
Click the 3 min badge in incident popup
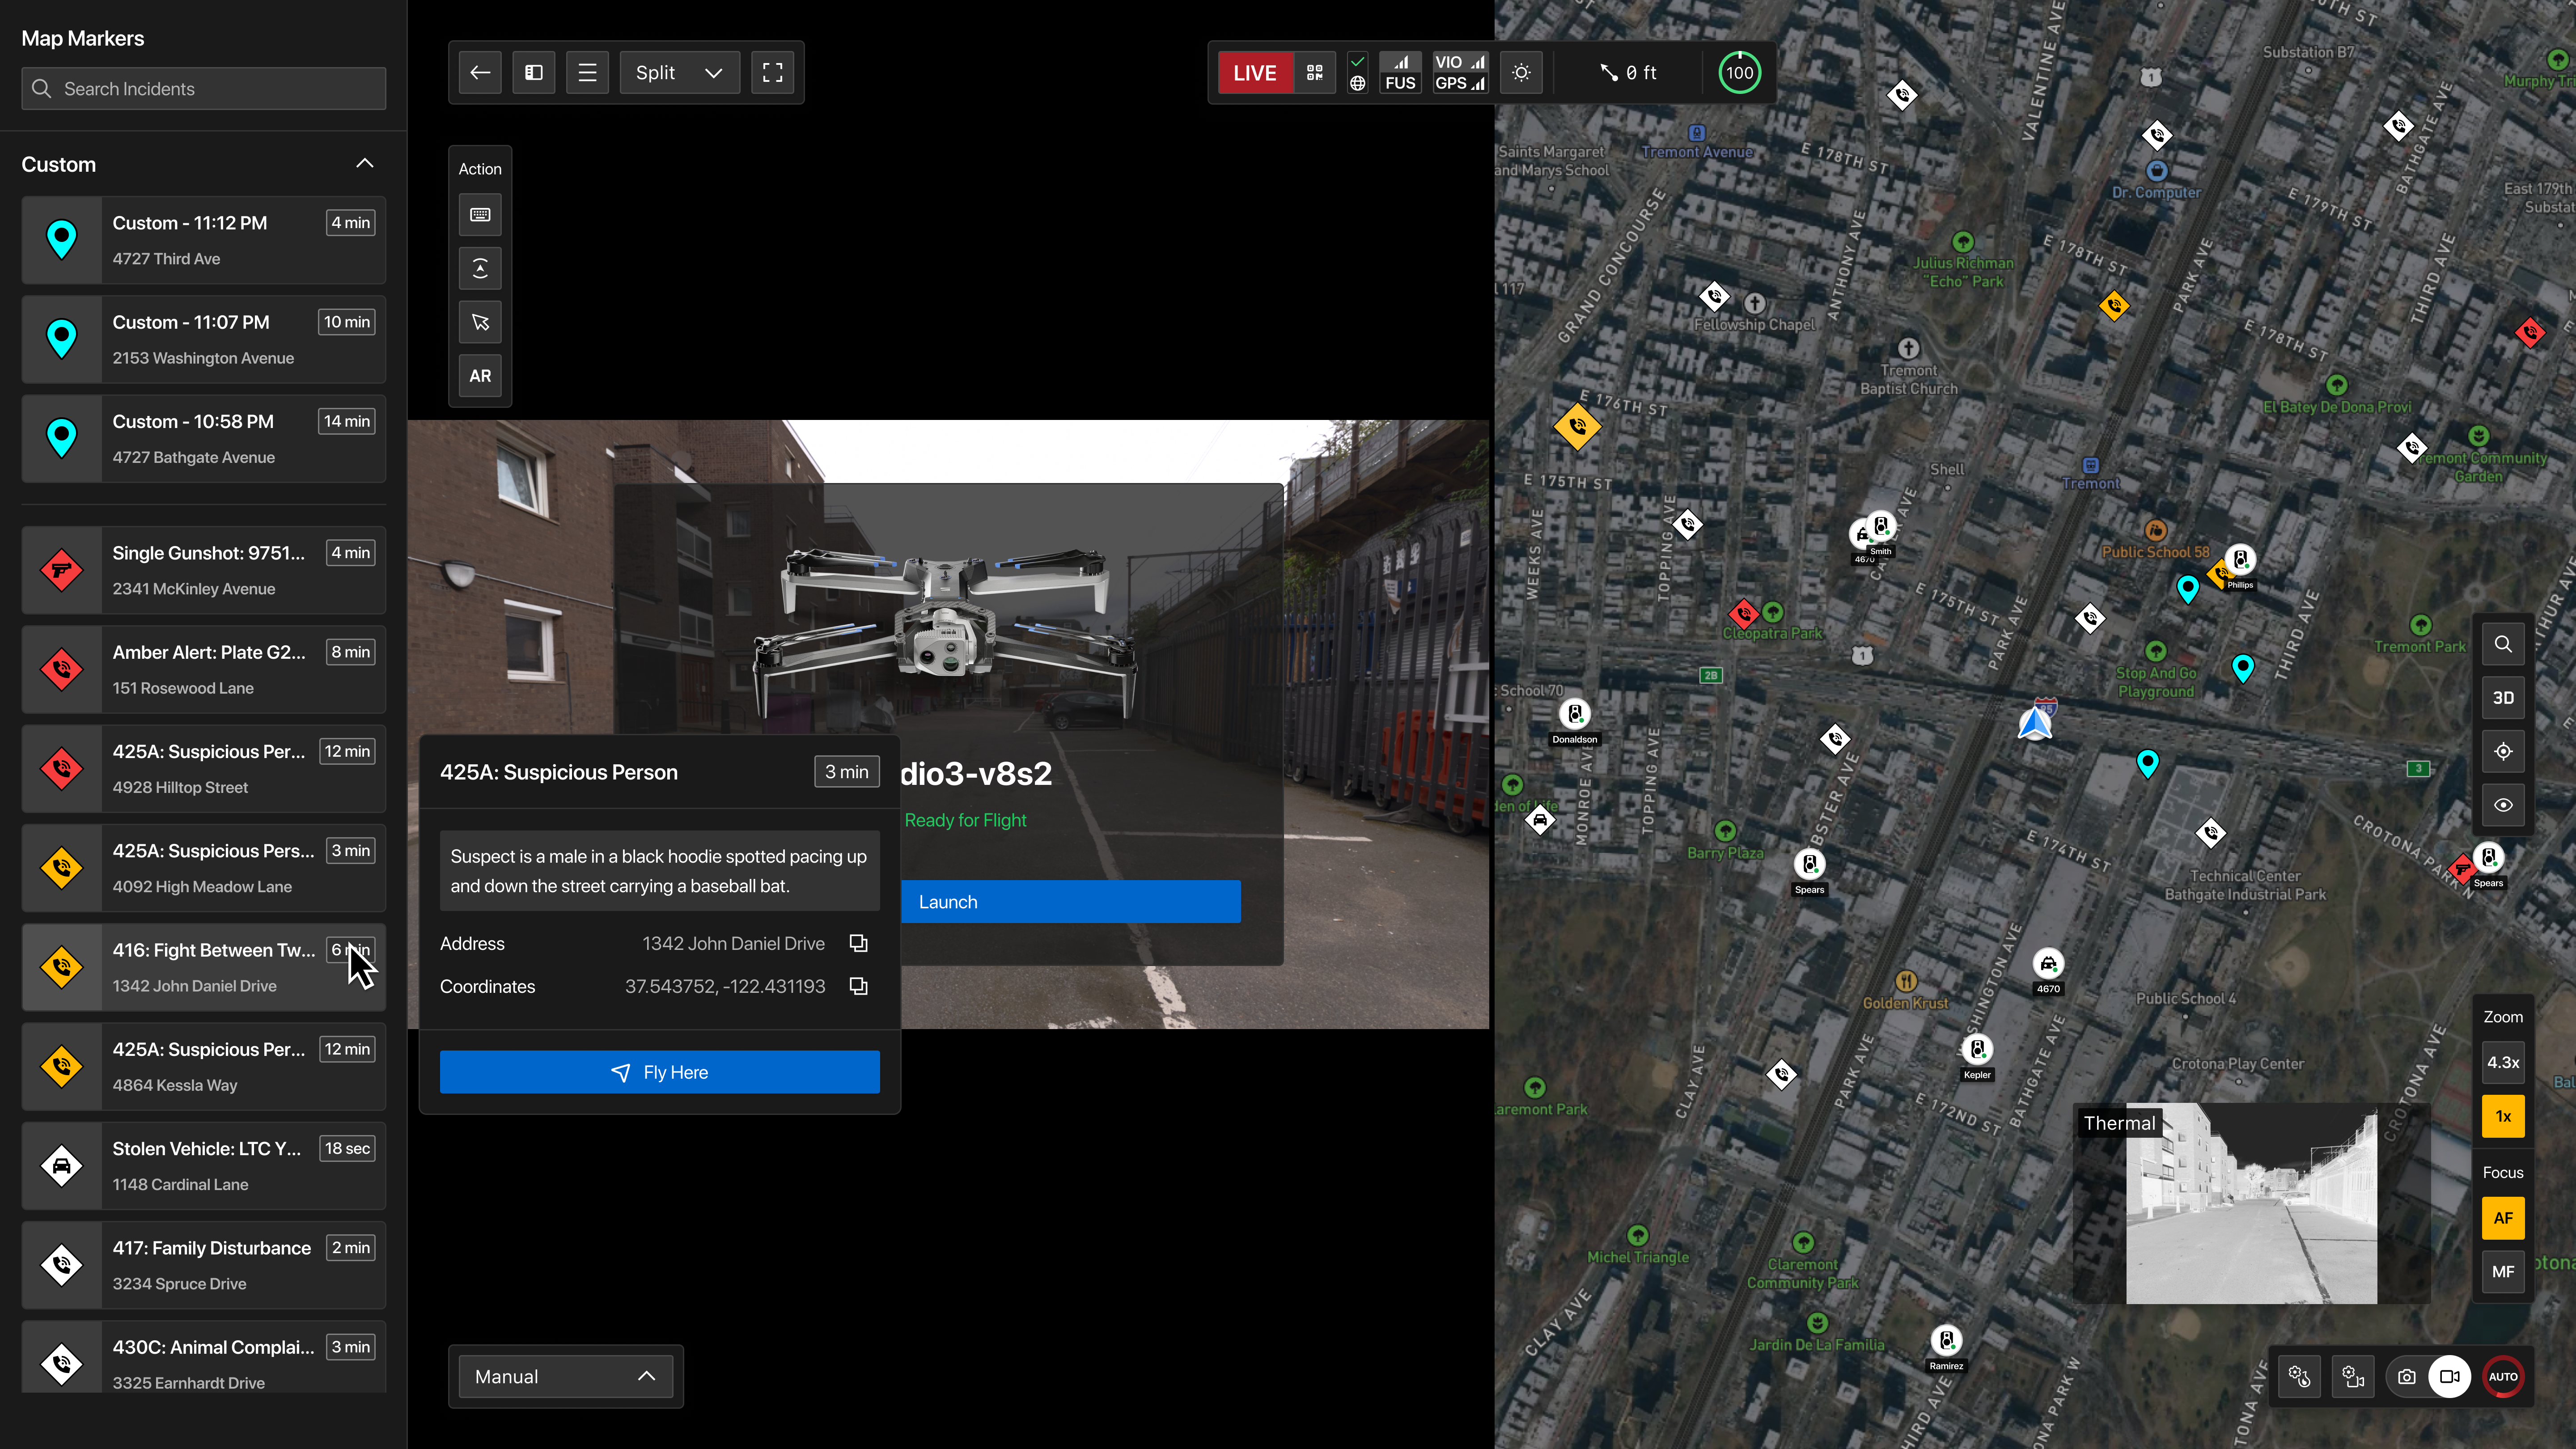click(x=846, y=772)
